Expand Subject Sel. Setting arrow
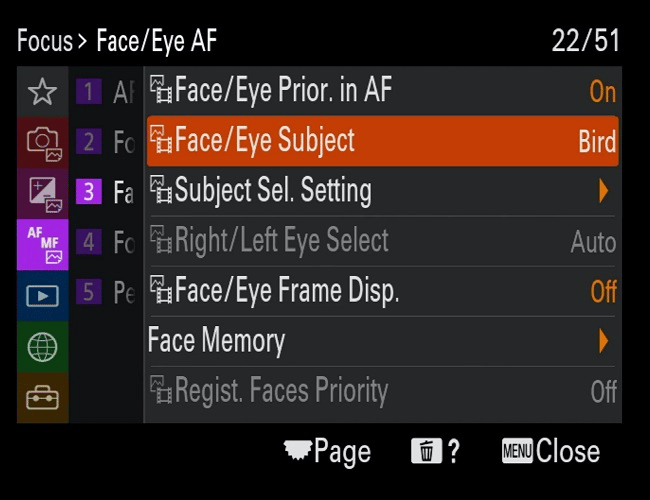 604,191
